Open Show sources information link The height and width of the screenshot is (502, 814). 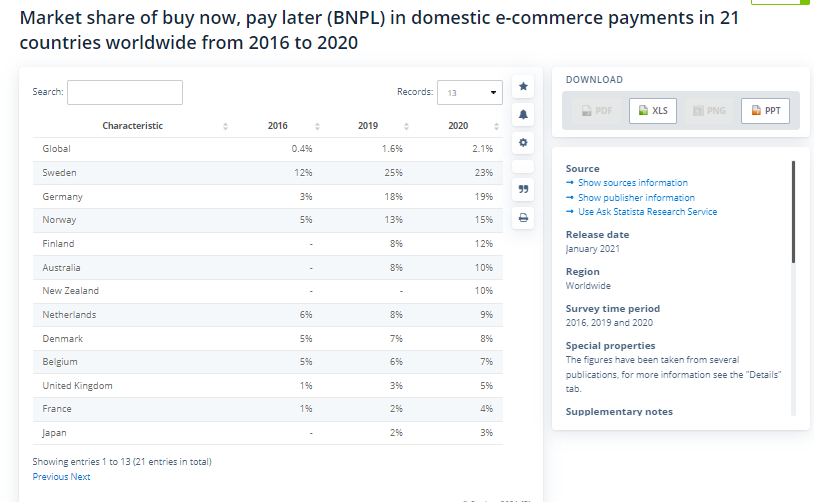(x=632, y=183)
